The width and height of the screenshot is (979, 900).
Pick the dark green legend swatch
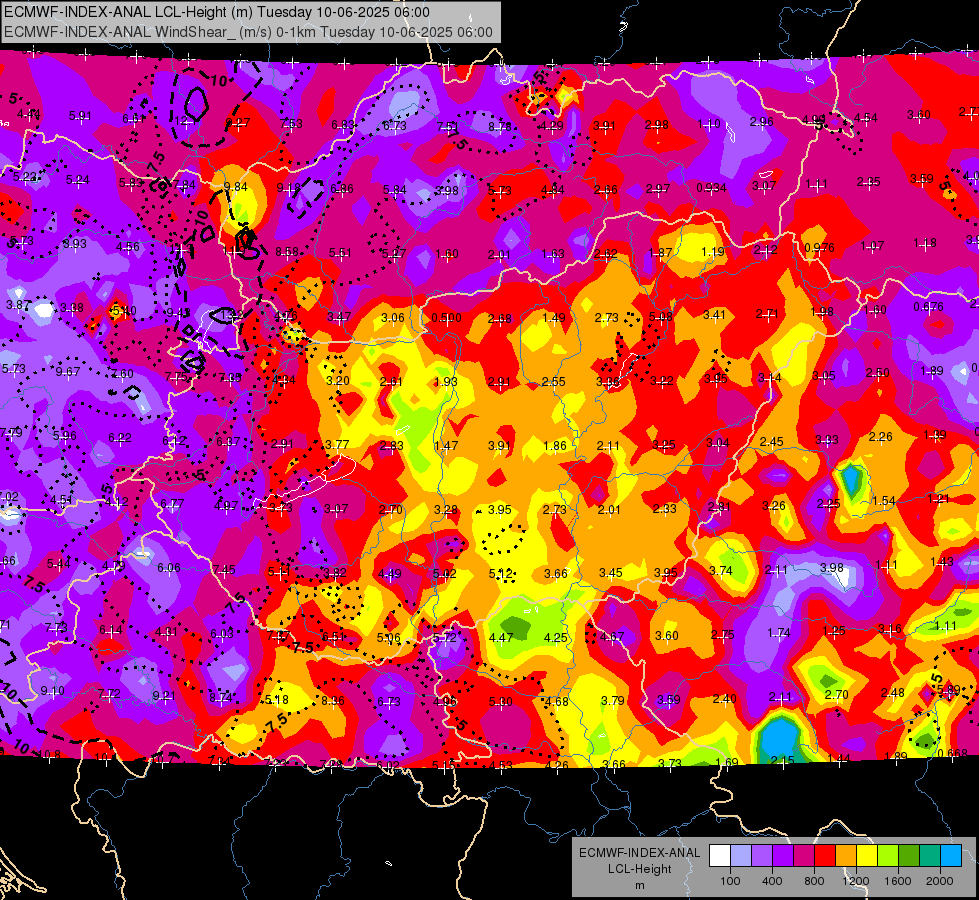(908, 856)
